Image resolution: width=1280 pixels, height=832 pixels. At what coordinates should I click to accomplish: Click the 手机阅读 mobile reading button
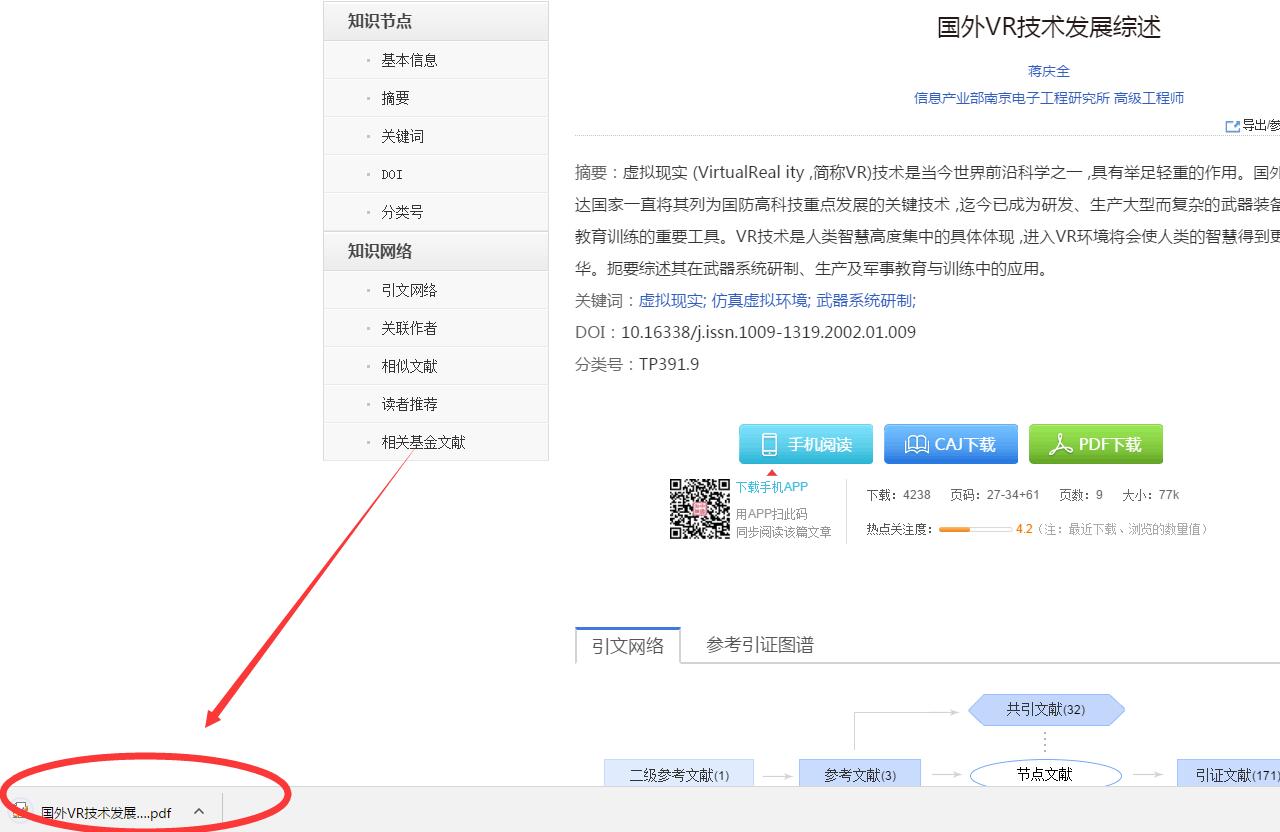point(805,444)
